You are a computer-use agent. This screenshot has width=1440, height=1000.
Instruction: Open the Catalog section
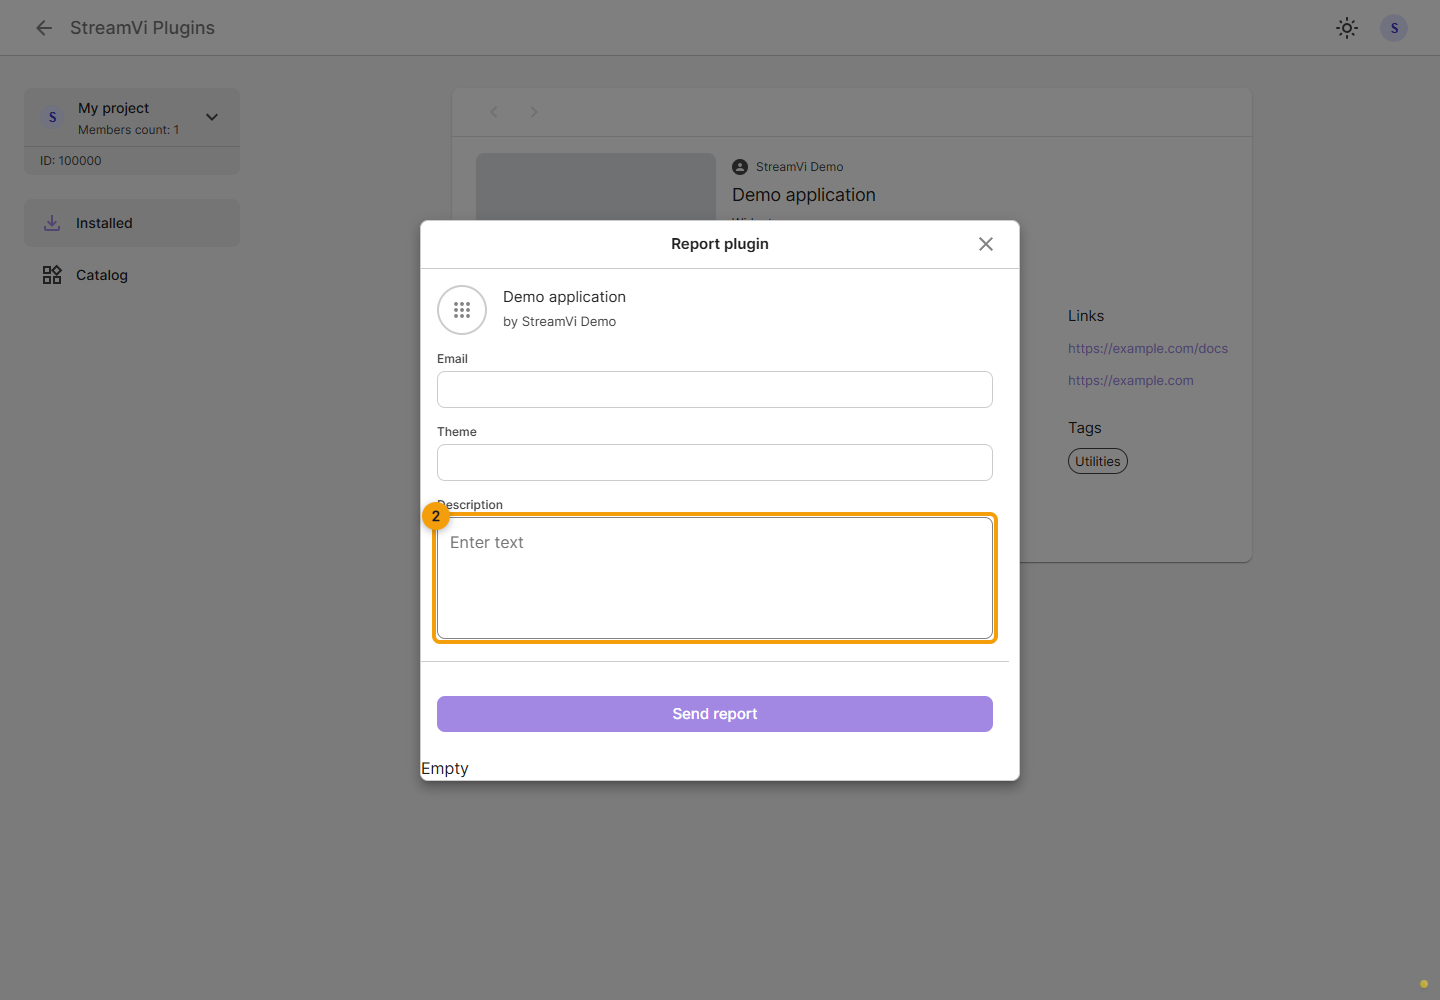pos(132,275)
